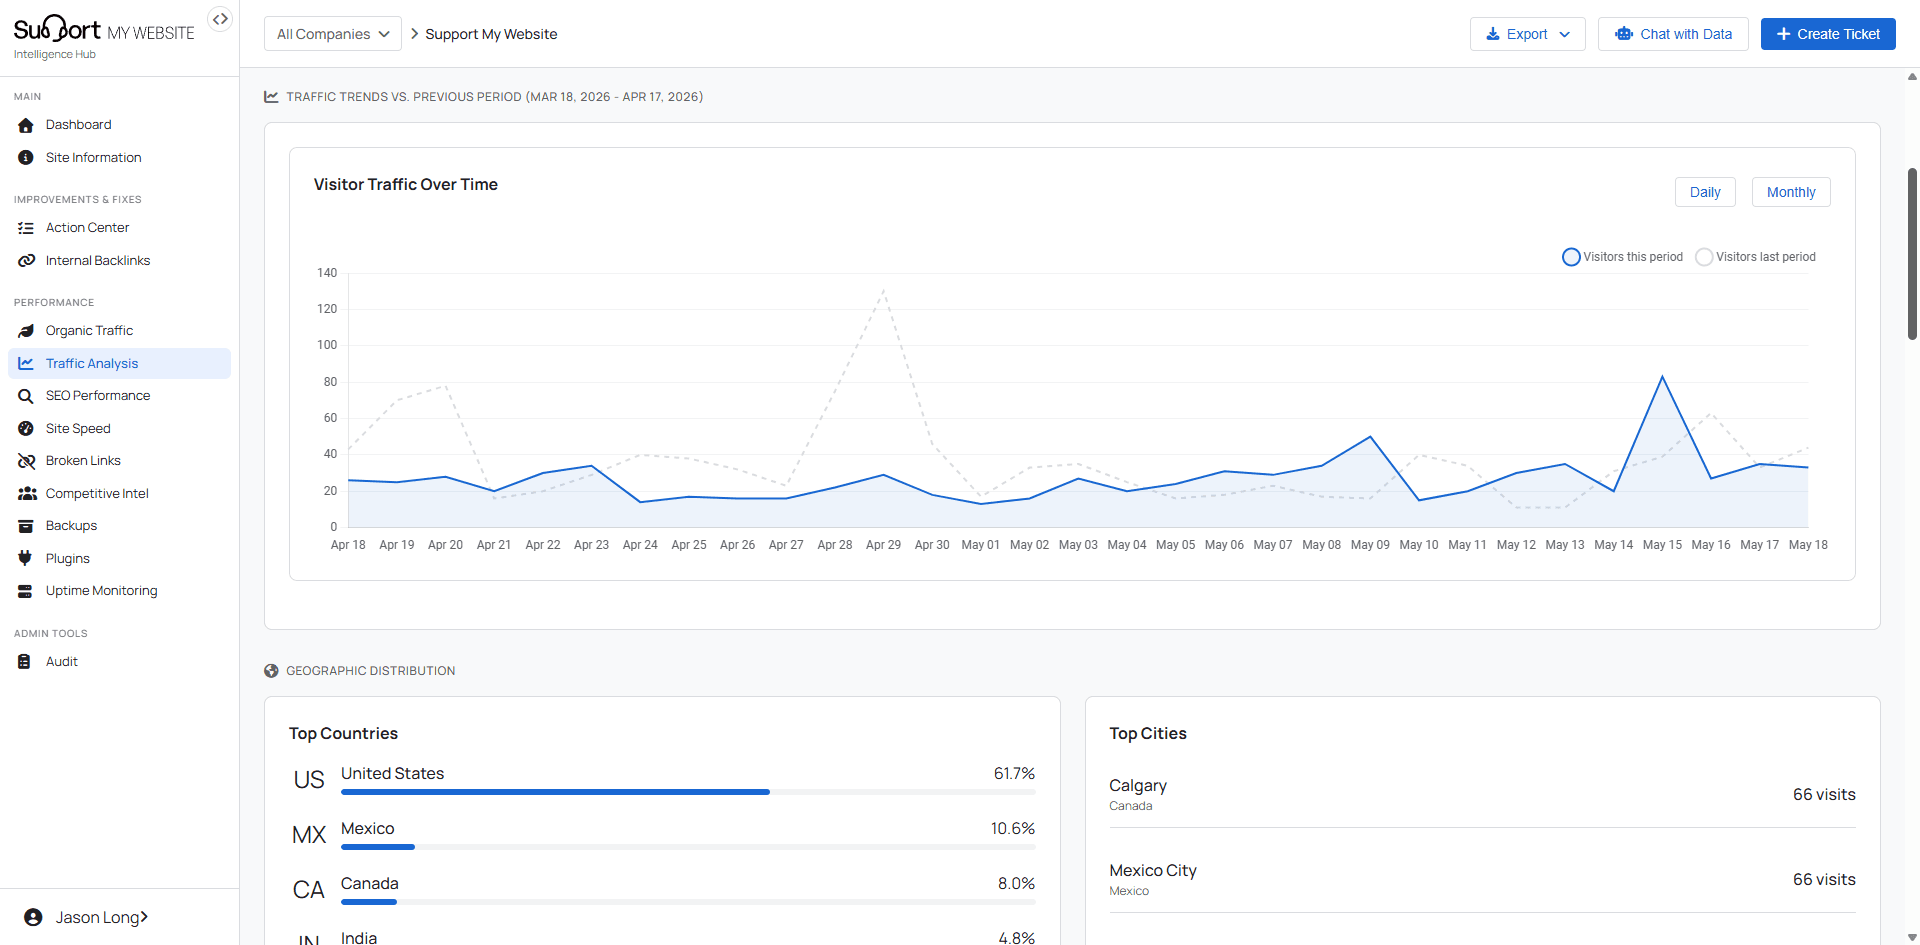Image resolution: width=1920 pixels, height=945 pixels.
Task: Click the Calgary city row
Action: pyautogui.click(x=1482, y=795)
